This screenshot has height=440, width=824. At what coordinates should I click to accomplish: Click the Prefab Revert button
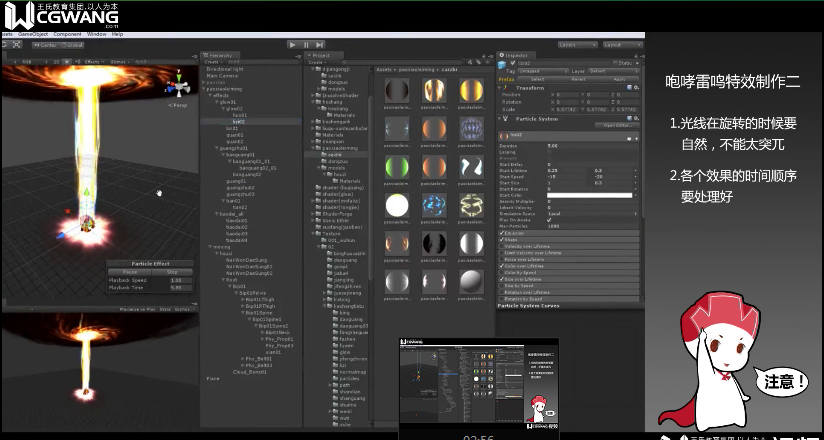pos(579,79)
